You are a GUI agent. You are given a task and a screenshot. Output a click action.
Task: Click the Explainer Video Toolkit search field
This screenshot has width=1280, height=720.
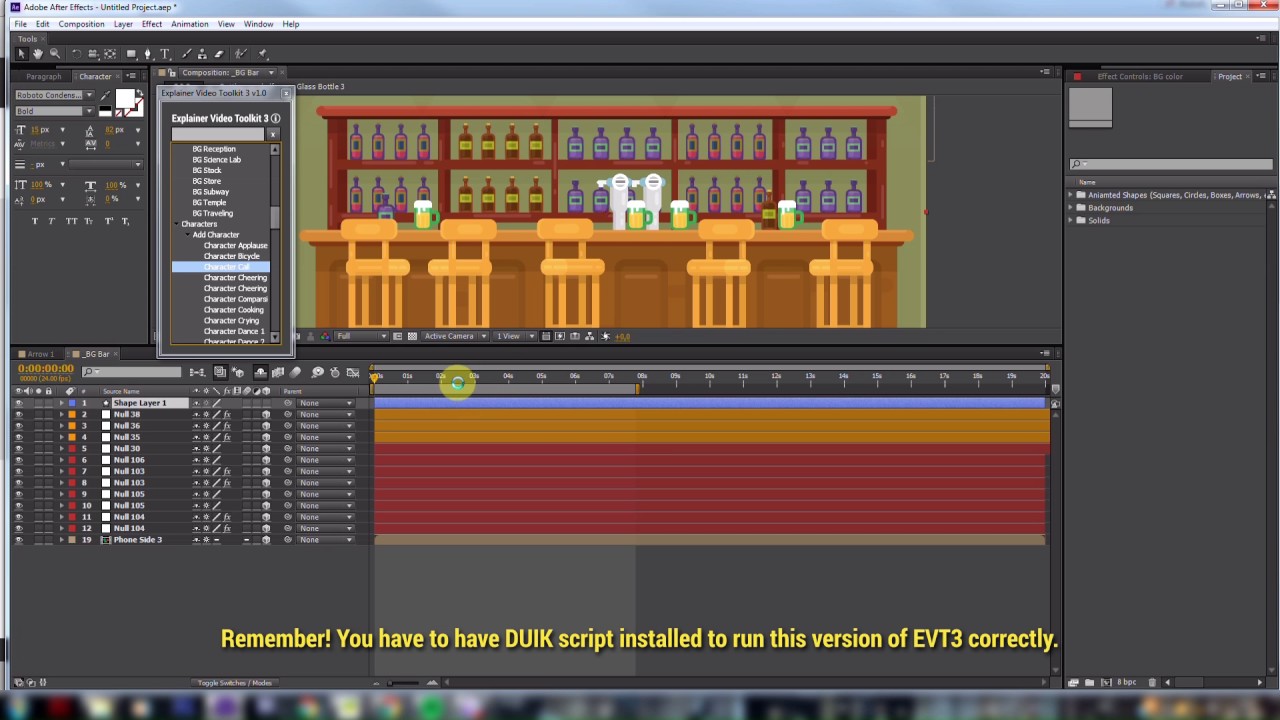(x=218, y=134)
